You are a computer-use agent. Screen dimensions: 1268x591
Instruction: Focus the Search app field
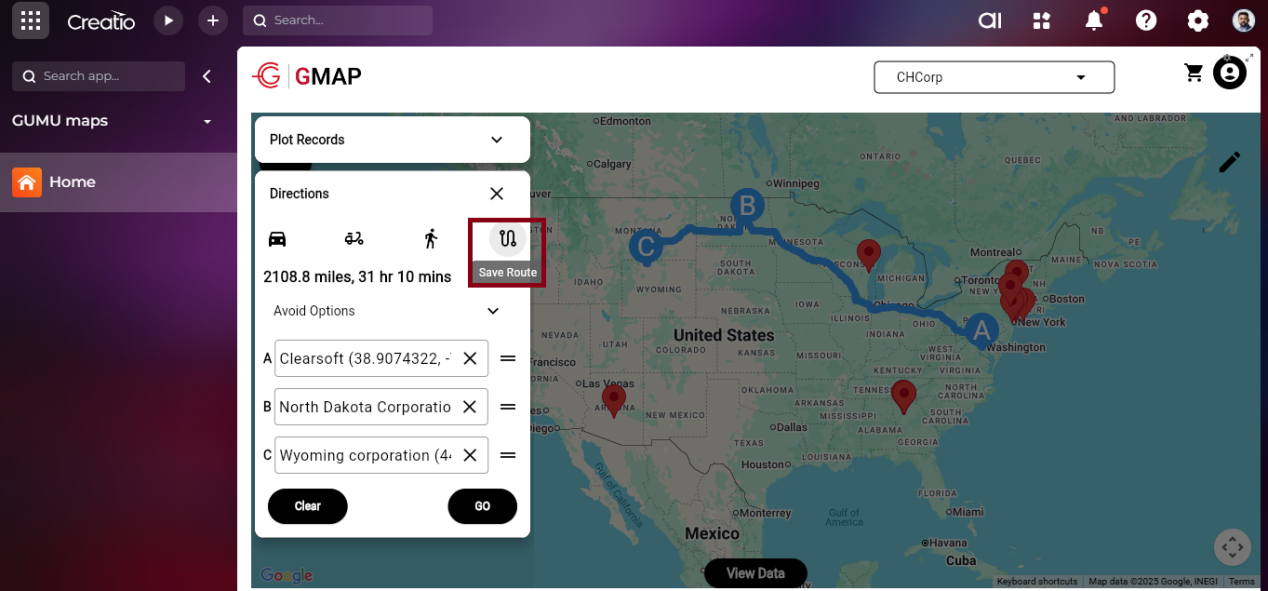tap(99, 76)
